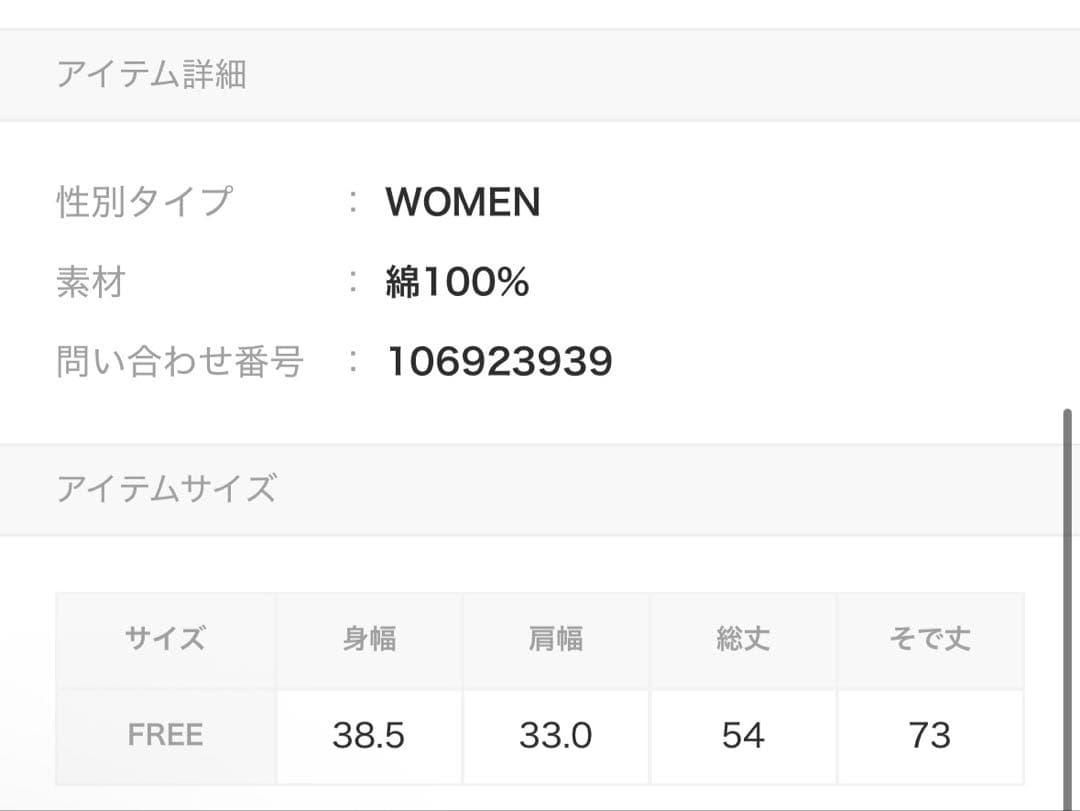
Task: Click the そで丈 column header
Action: click(930, 640)
